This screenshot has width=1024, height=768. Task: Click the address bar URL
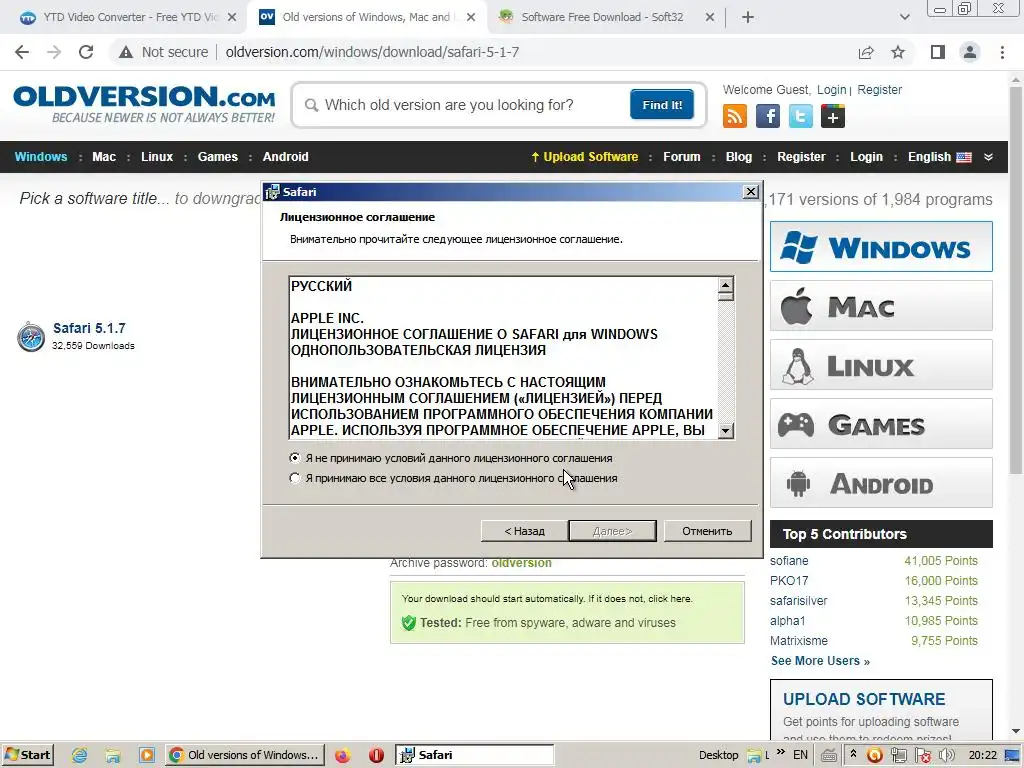coord(372,52)
